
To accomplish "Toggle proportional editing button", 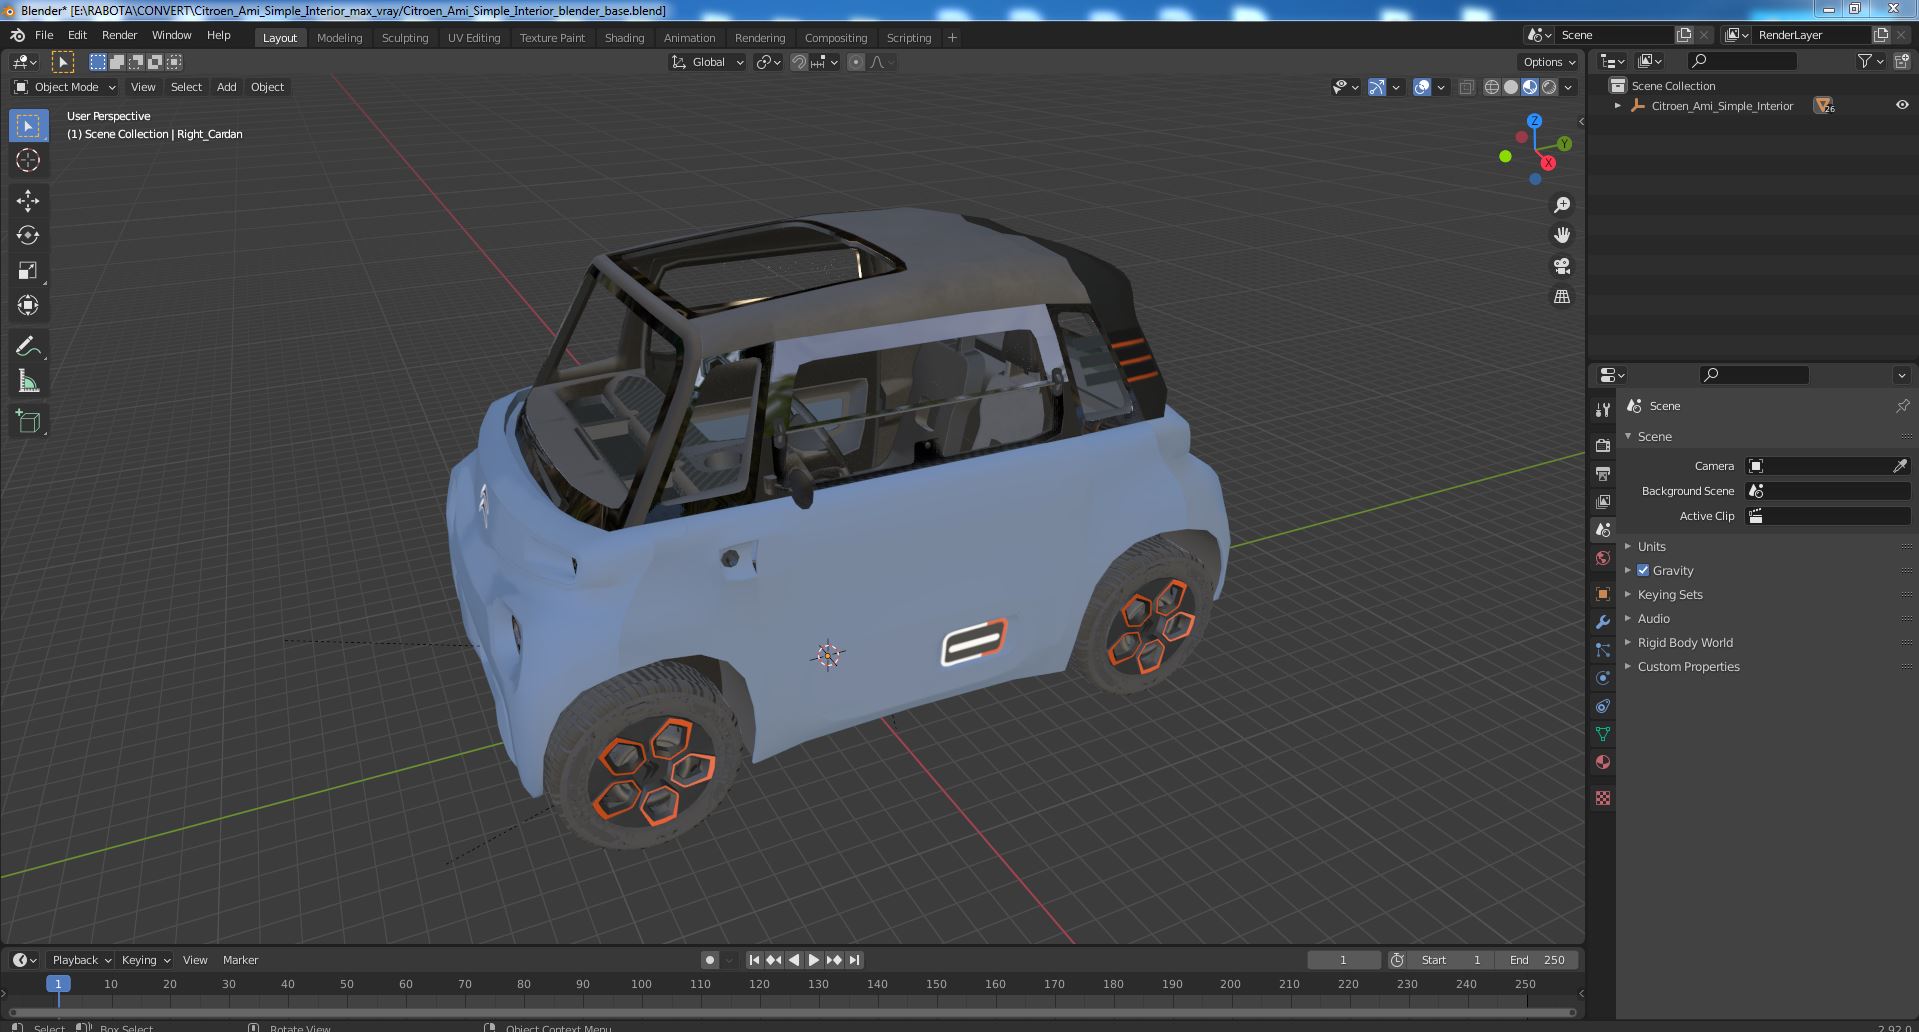I will click(x=856, y=62).
